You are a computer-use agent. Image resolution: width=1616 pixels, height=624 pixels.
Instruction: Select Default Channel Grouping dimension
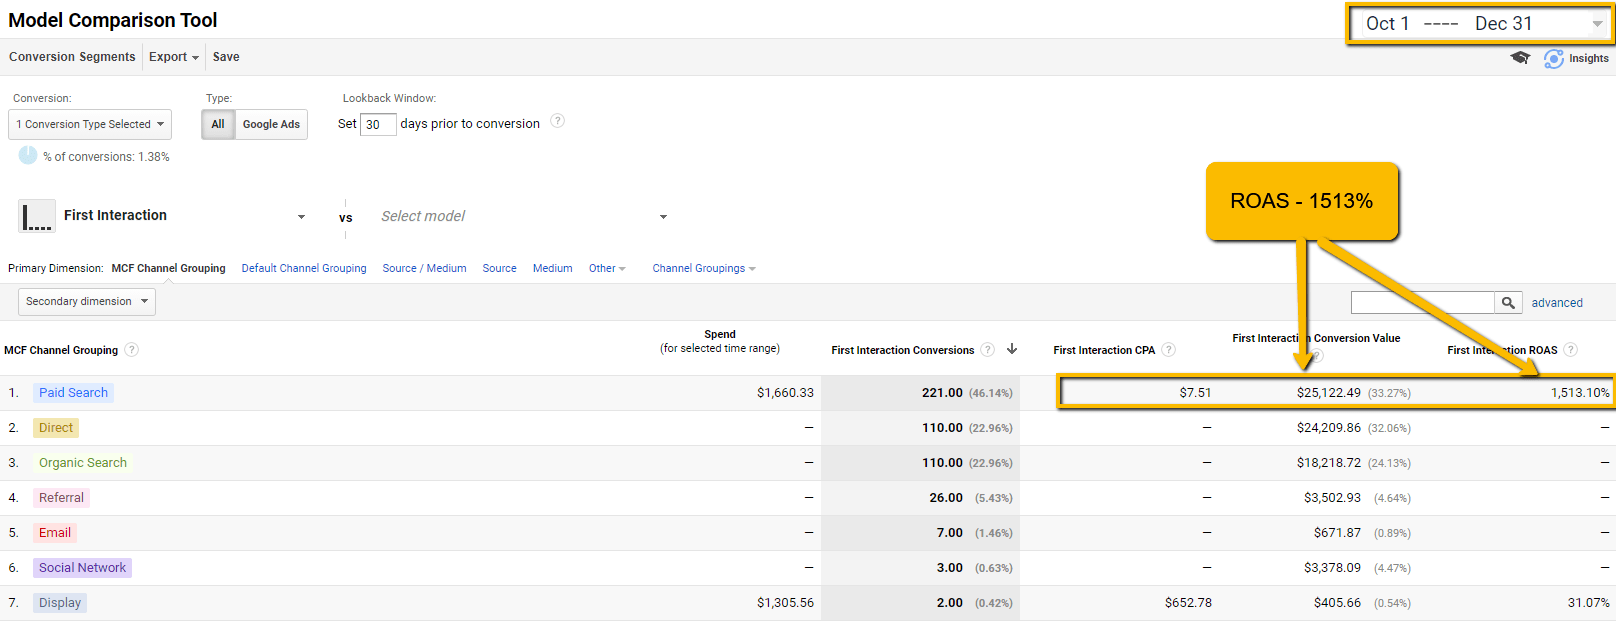point(304,268)
